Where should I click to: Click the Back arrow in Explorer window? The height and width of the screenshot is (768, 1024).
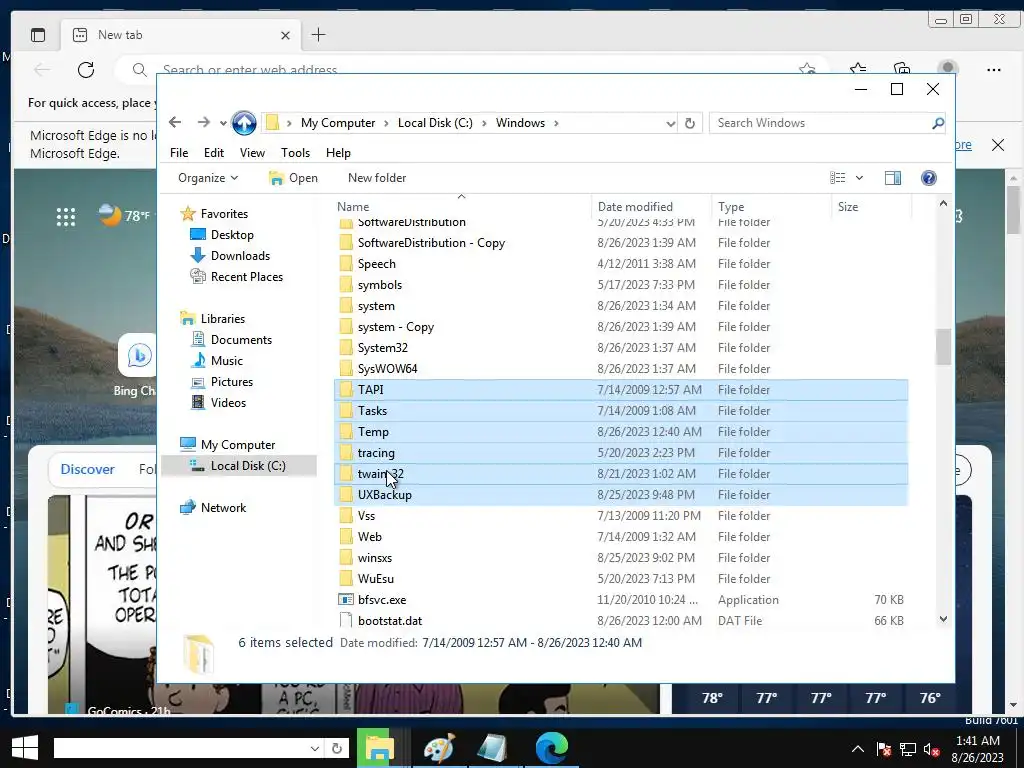(174, 122)
